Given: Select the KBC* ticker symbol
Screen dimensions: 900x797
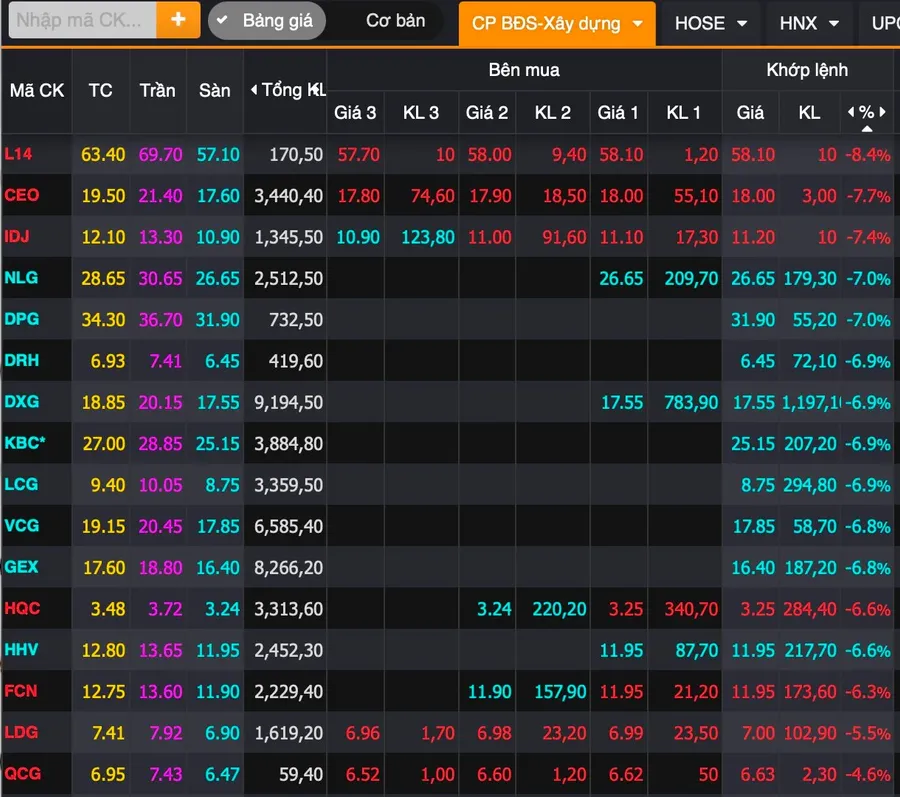Looking at the screenshot, I should click(25, 443).
